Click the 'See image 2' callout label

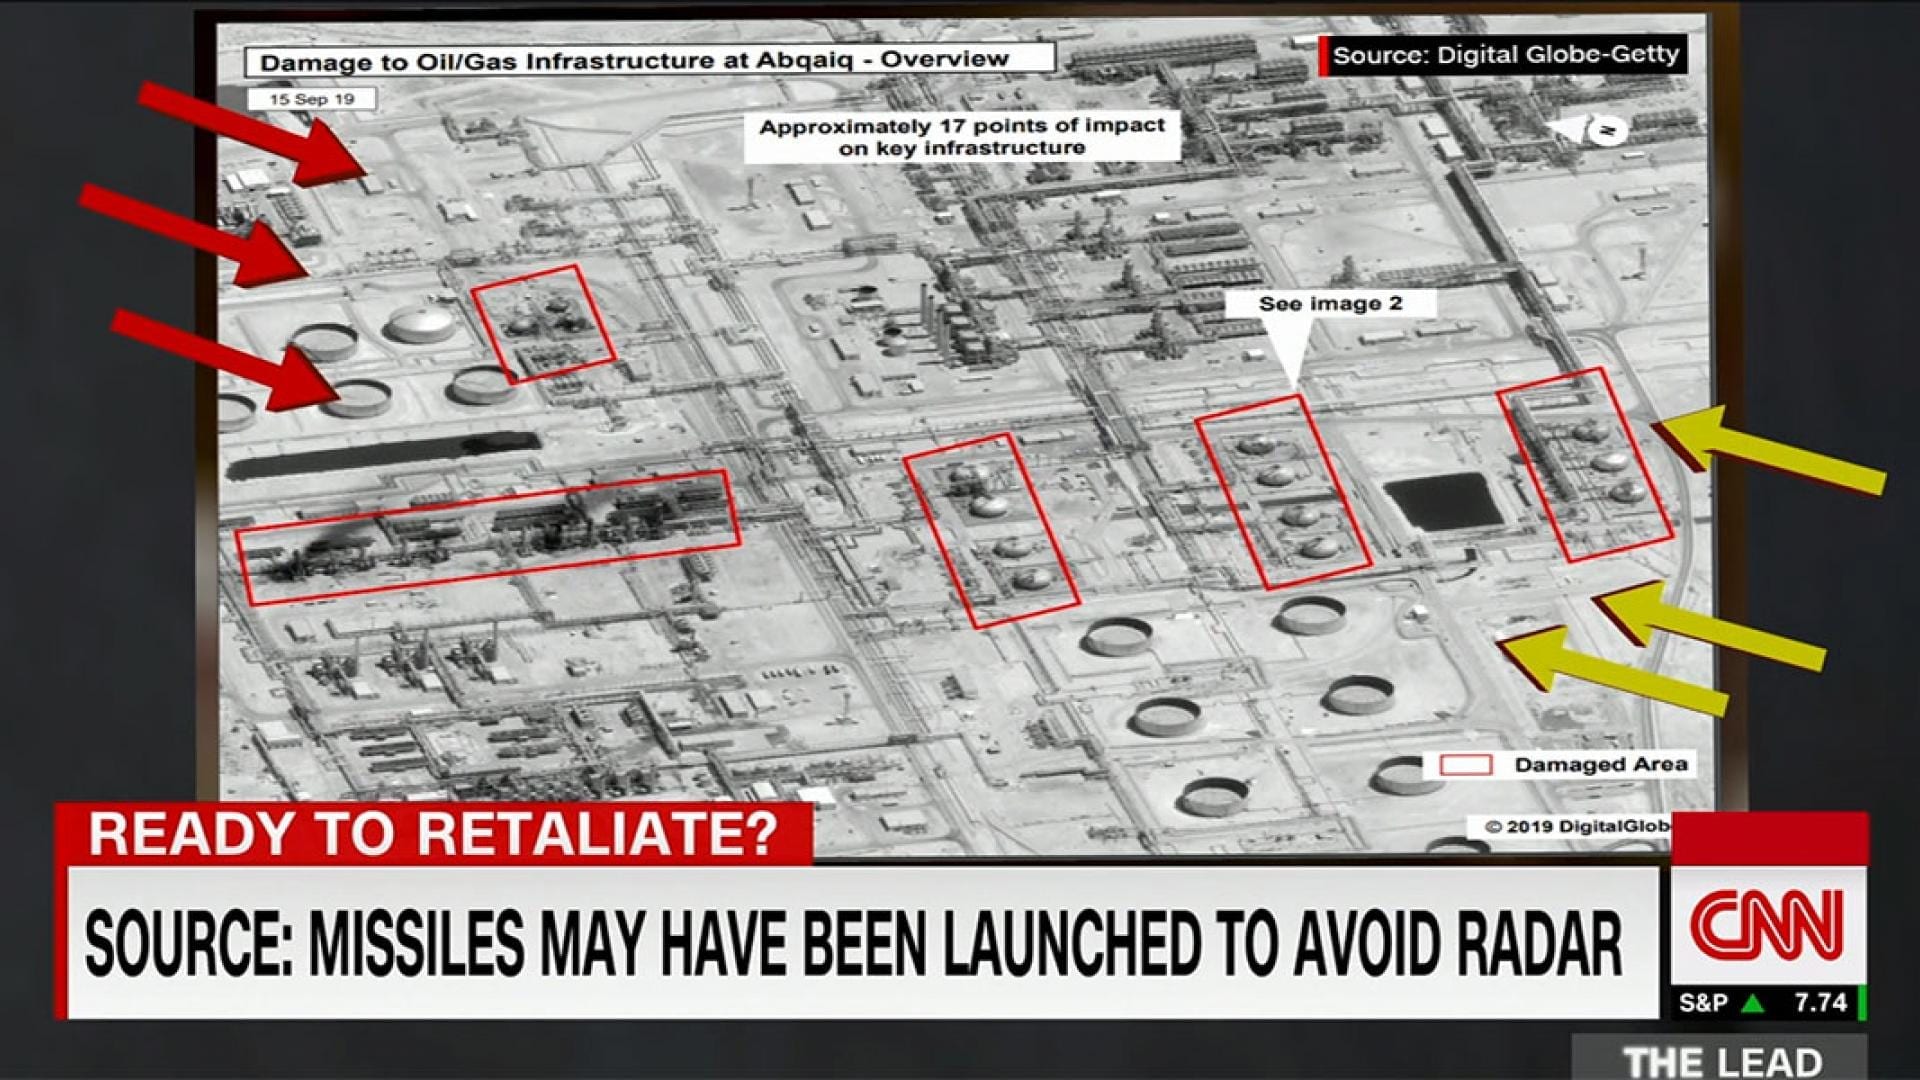tap(1330, 304)
